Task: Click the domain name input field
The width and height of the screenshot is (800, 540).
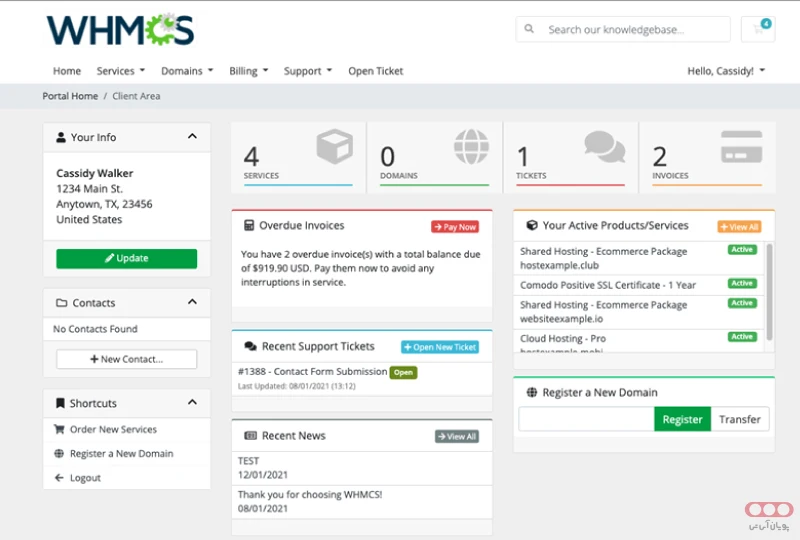Action: (x=586, y=419)
